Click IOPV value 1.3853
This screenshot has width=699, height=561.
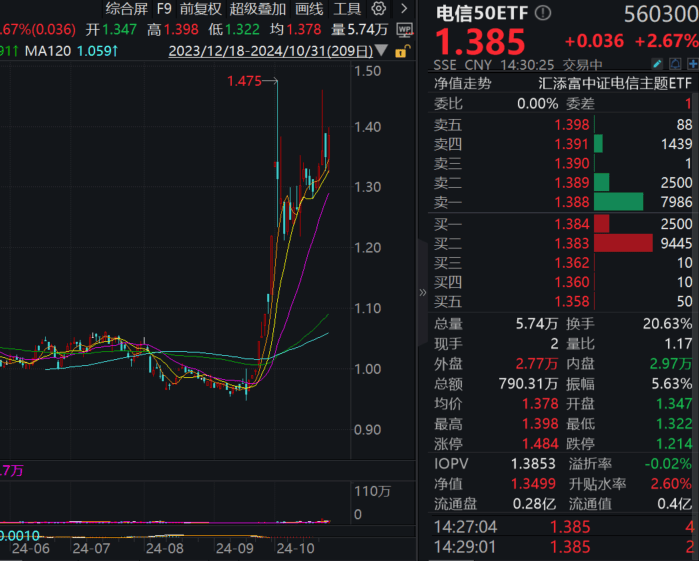533,464
